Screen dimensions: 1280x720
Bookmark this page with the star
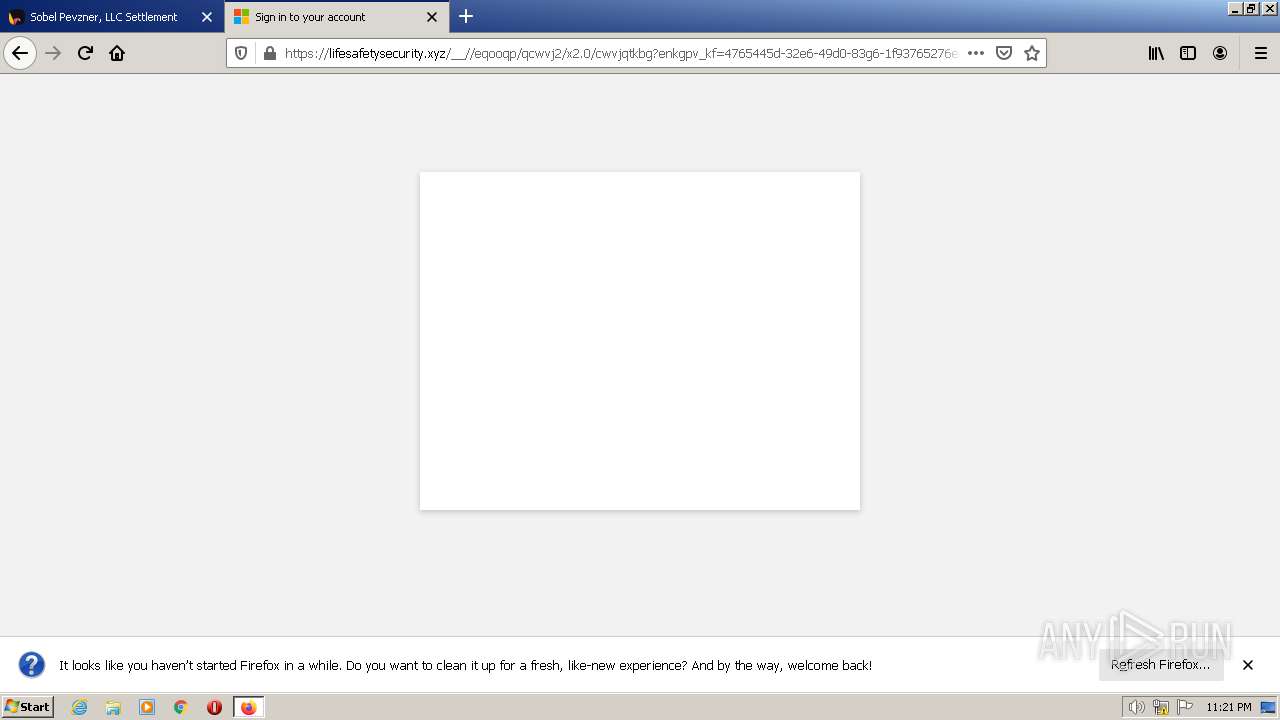click(1032, 53)
